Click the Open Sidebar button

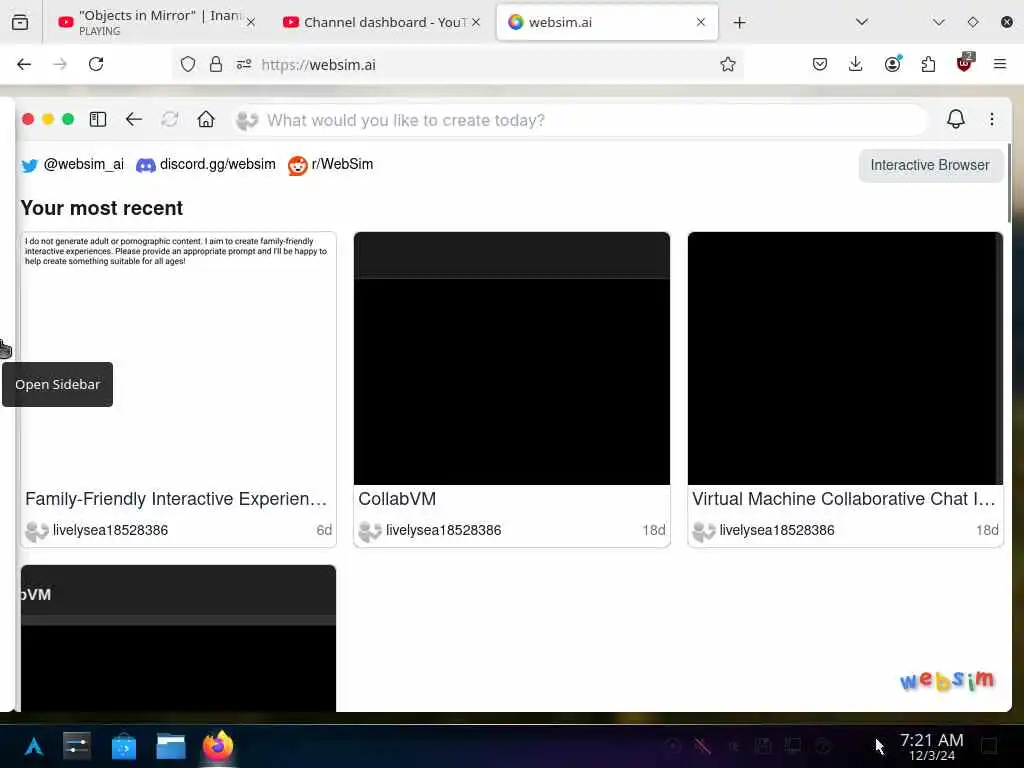57,384
